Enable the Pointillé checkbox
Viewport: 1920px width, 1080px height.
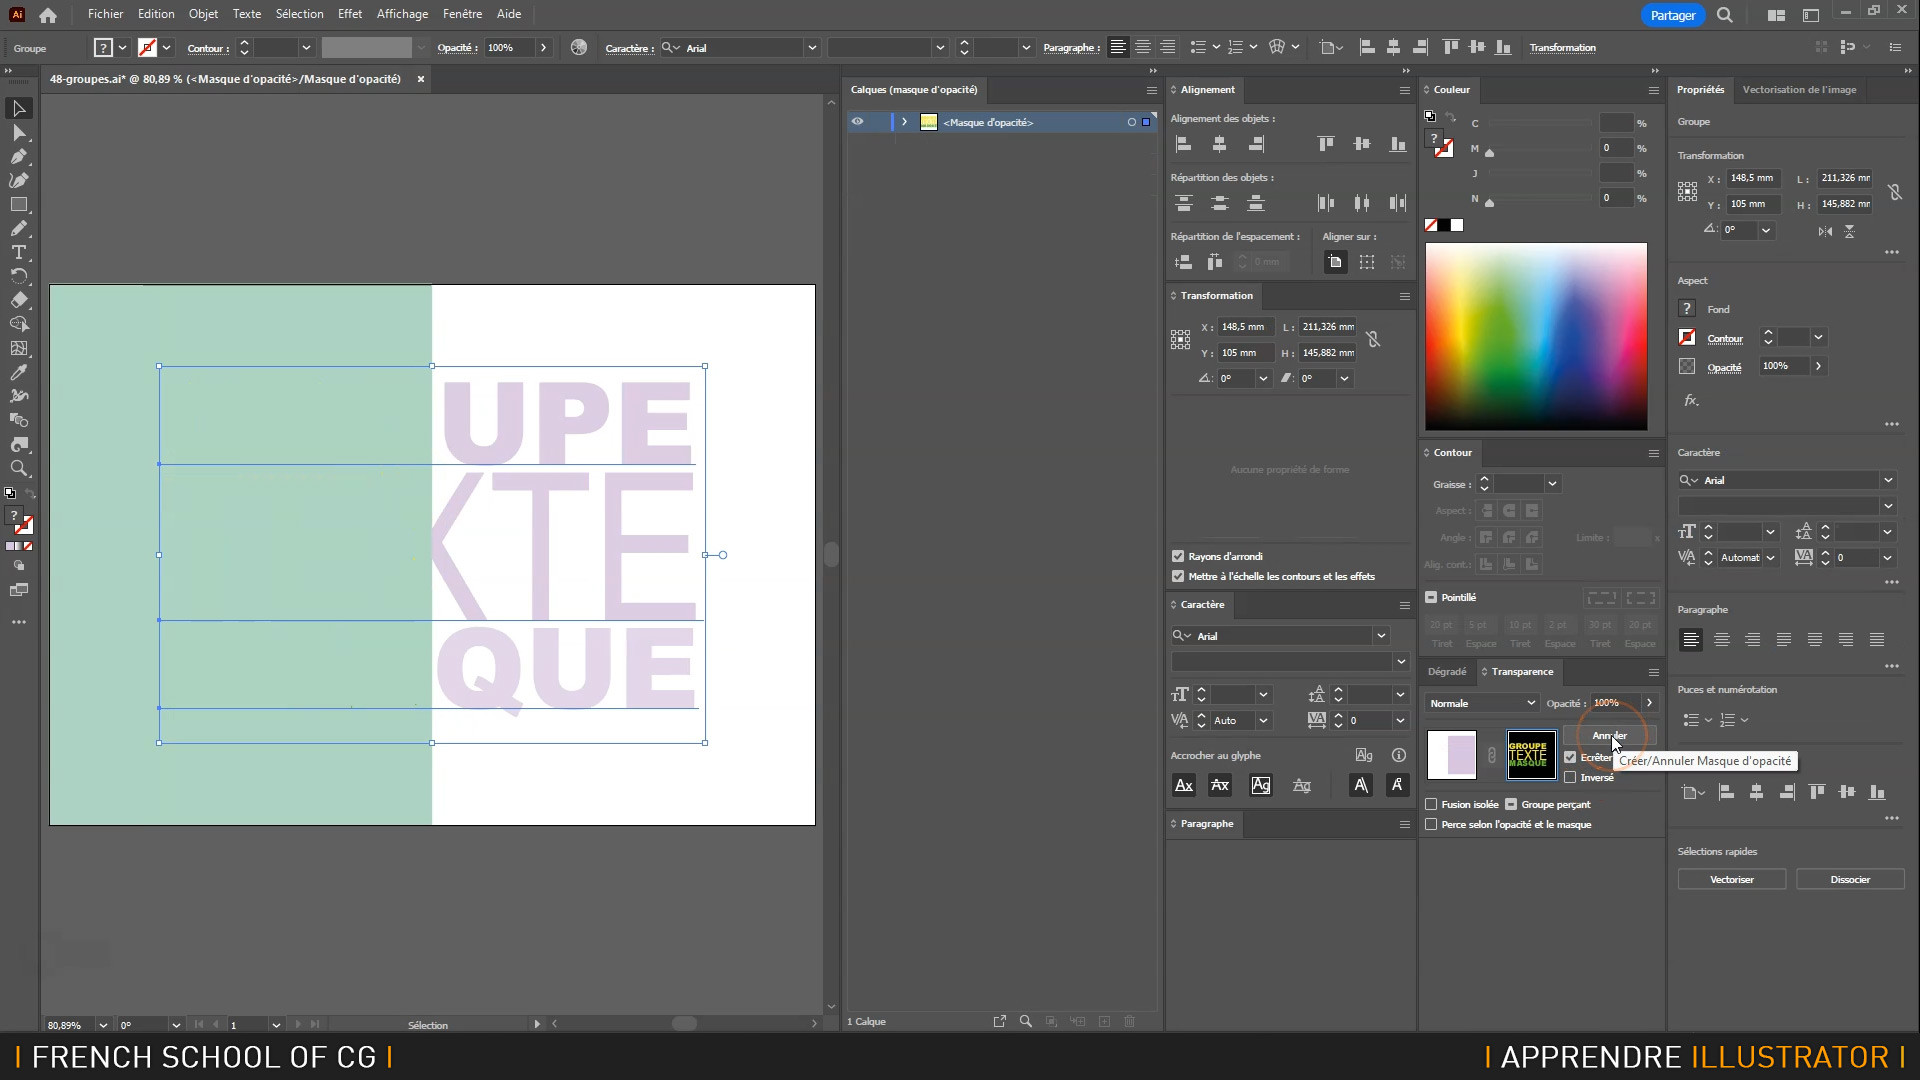[1431, 597]
